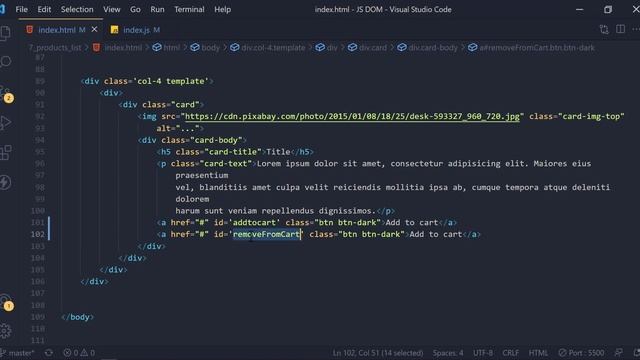Screen dimensions: 640x360
Task: Click 'Add to cart' text on line 101
Action: [411, 222]
